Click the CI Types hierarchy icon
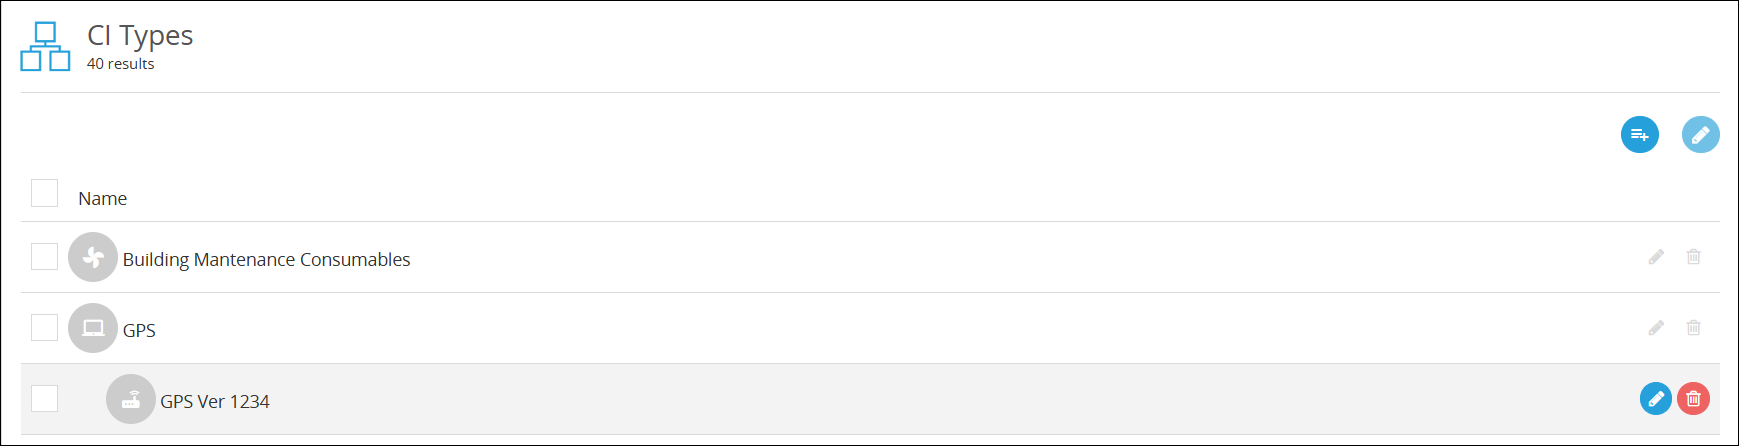 [46, 46]
